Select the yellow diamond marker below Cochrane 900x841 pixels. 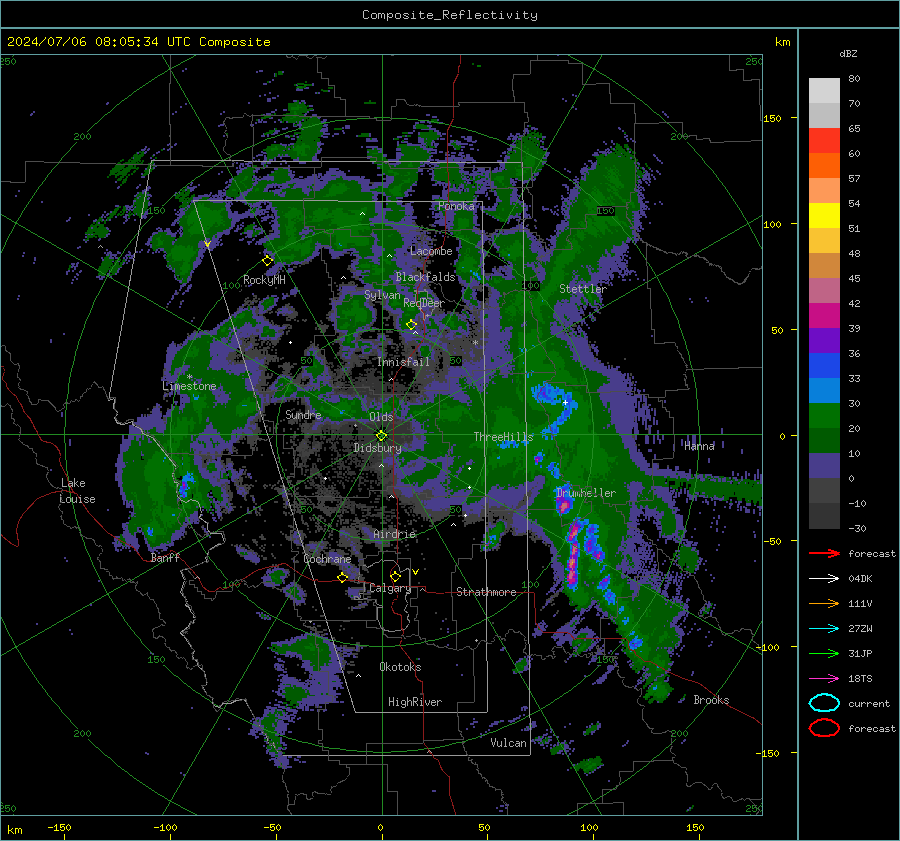[x=343, y=578]
